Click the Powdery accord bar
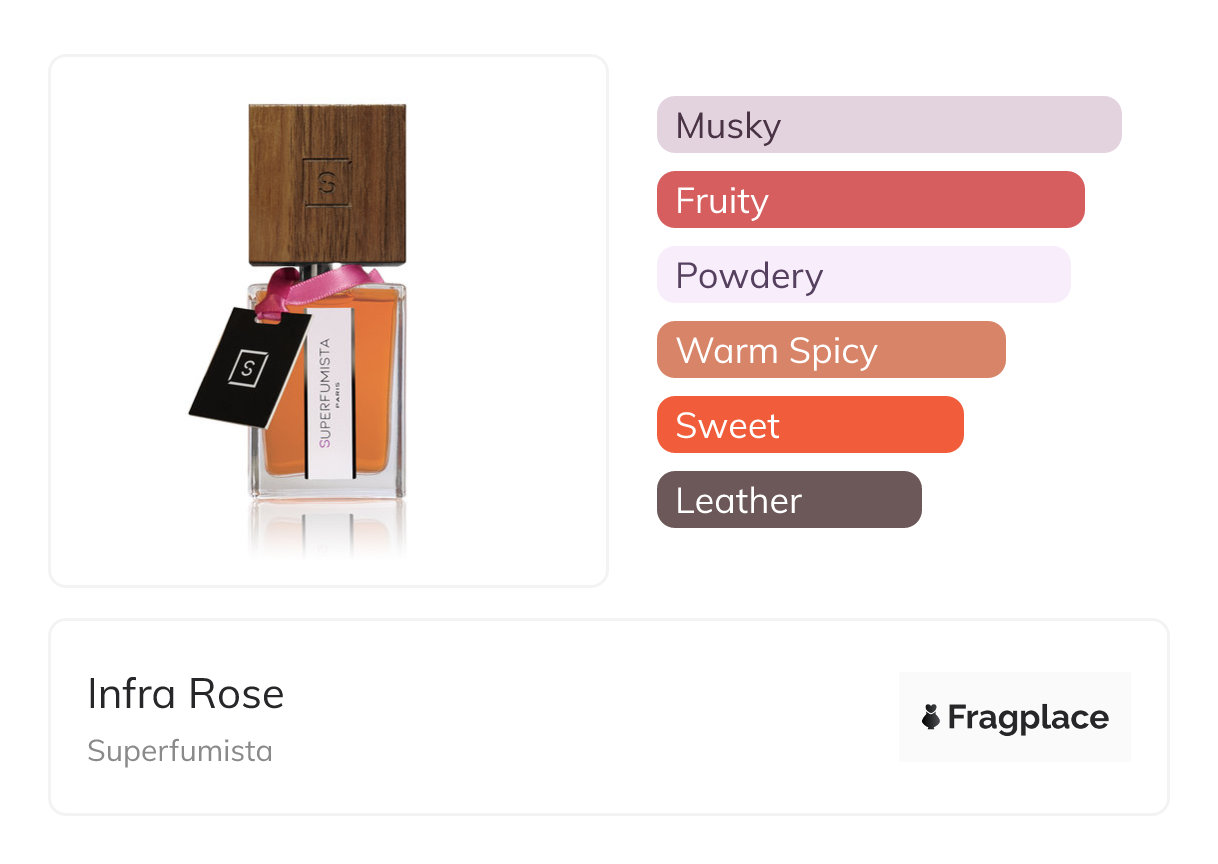This screenshot has width=1218, height=864. tap(863, 275)
